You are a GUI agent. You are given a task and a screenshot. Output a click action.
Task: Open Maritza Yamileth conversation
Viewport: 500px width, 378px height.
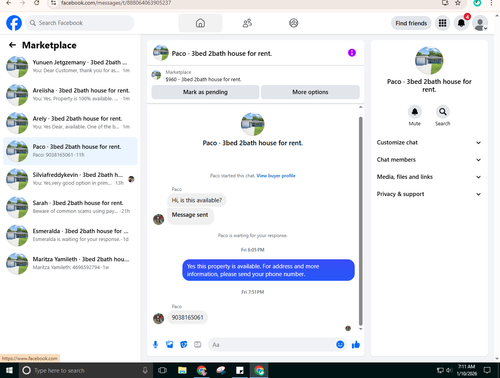(x=70, y=263)
